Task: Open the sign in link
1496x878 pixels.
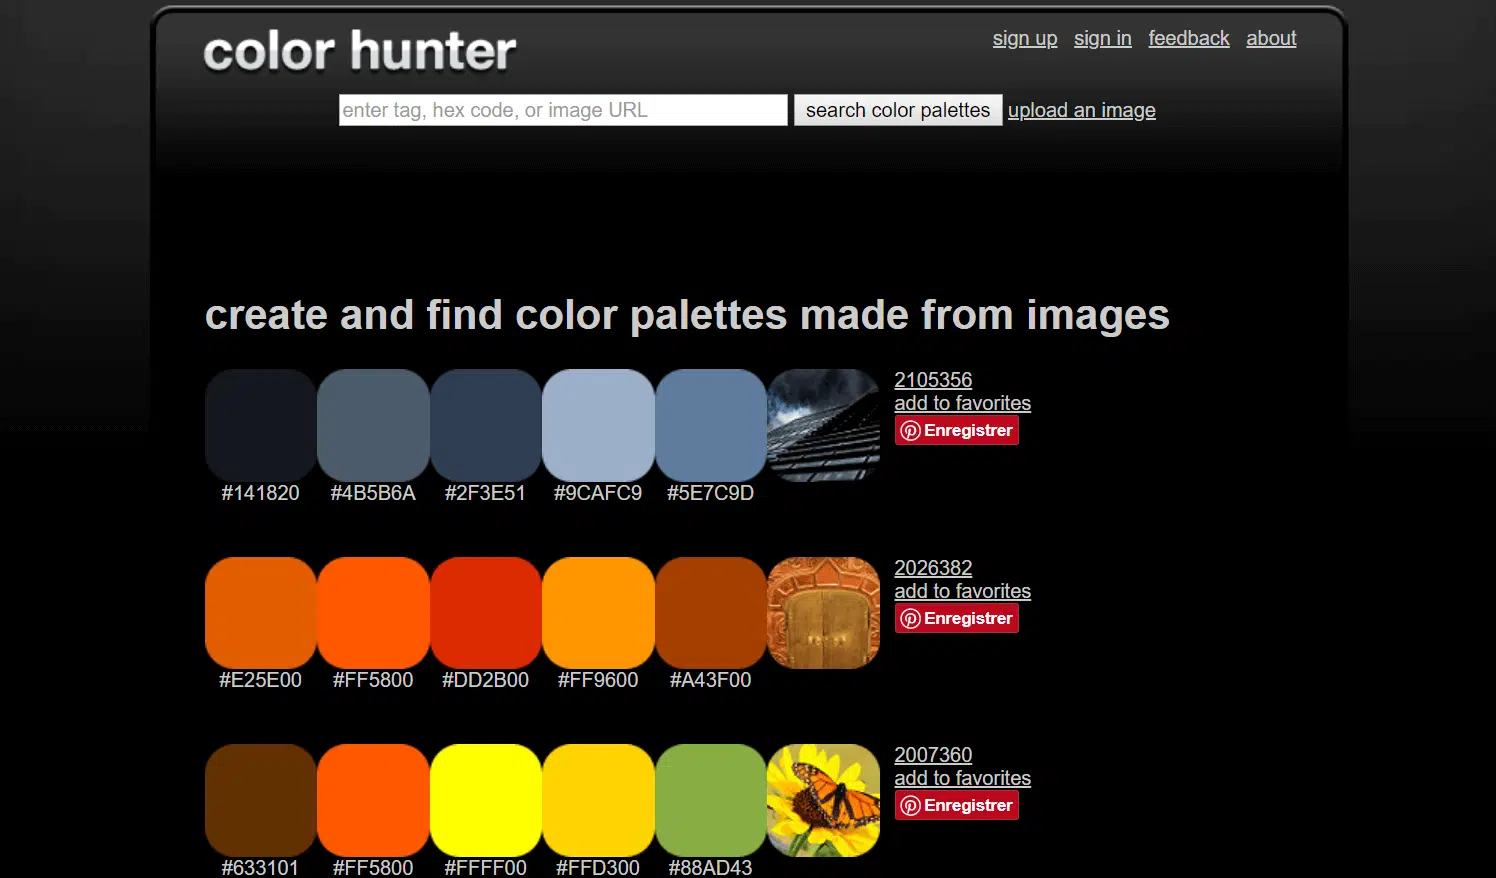Action: pyautogui.click(x=1103, y=38)
